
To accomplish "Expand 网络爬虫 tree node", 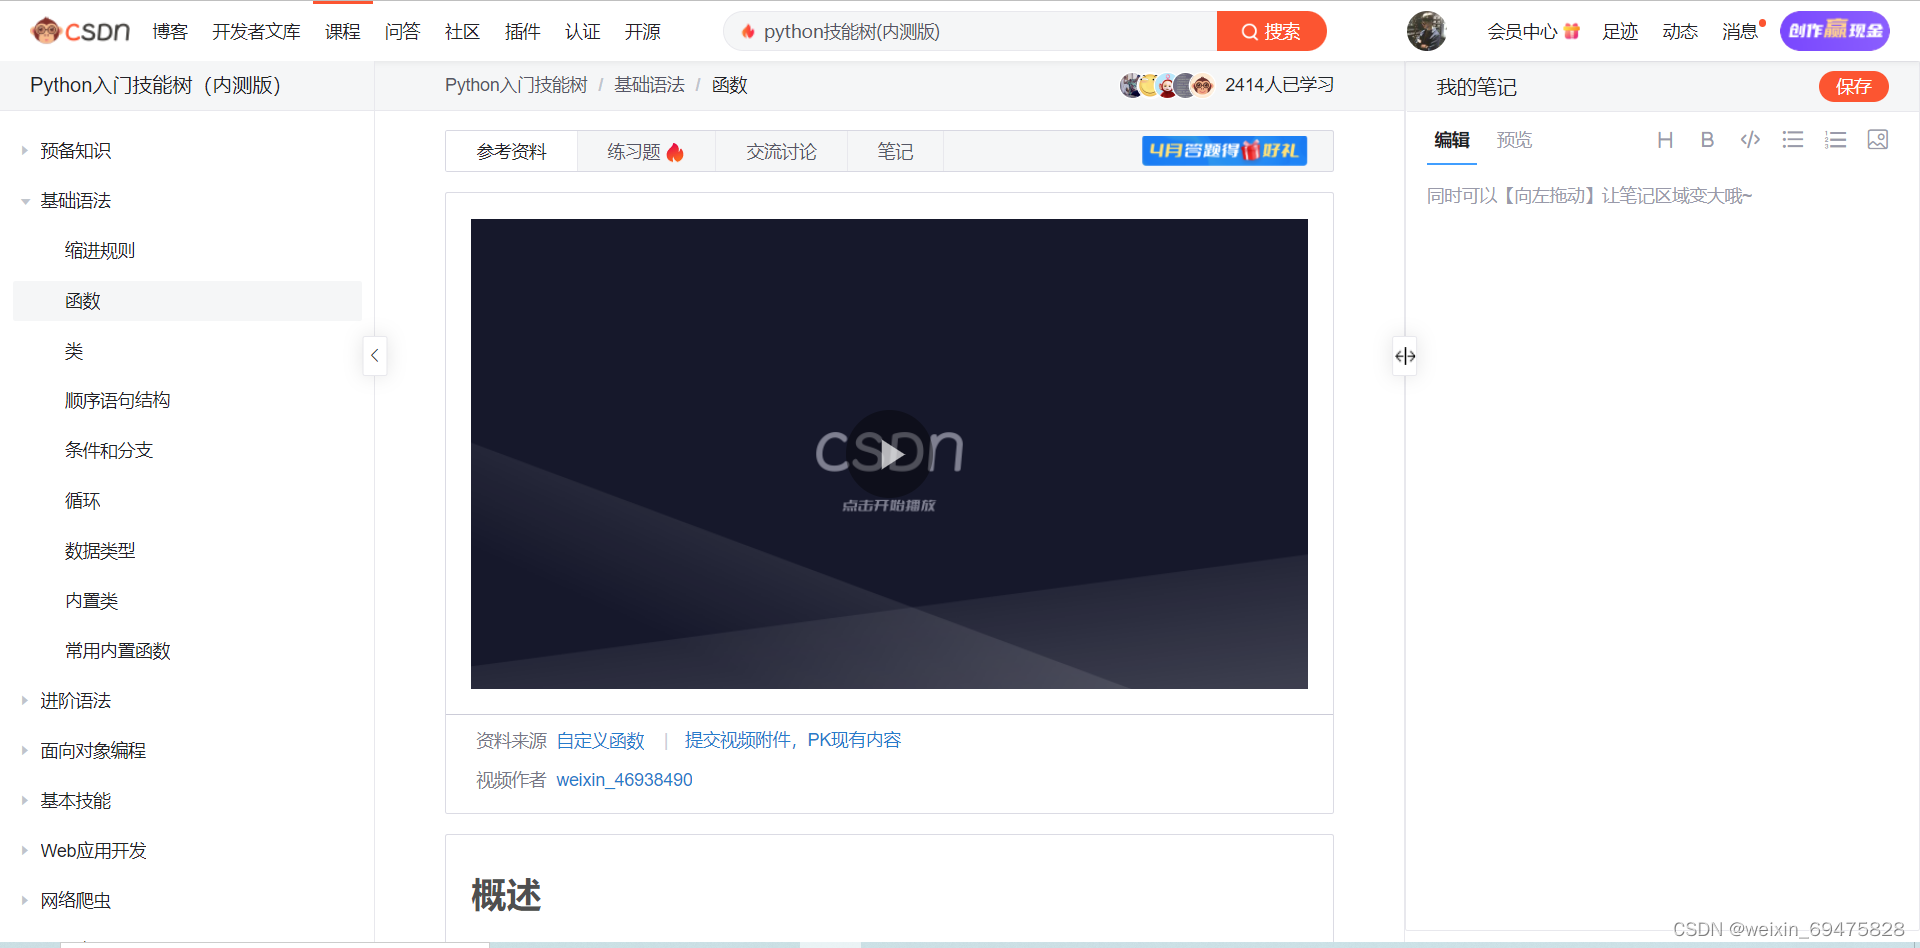I will [x=25, y=901].
